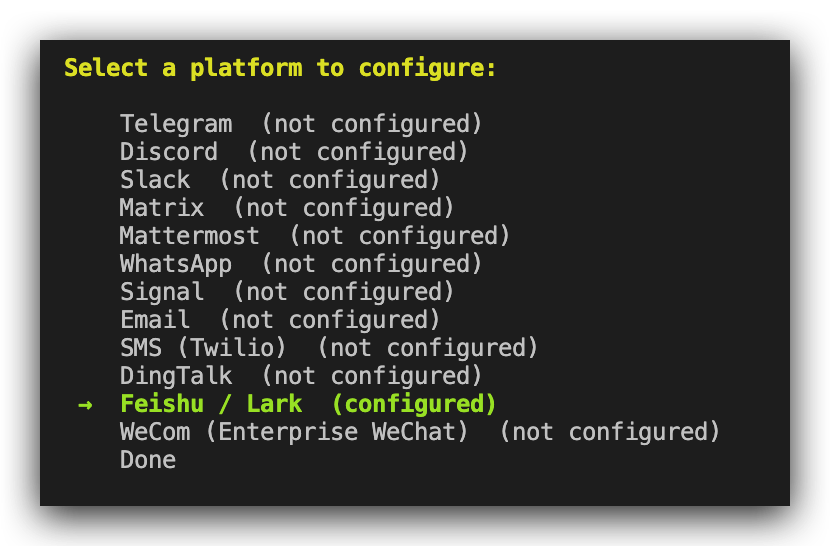830x546 pixels.
Task: Select the Mattermost platform name
Action: 190,236
